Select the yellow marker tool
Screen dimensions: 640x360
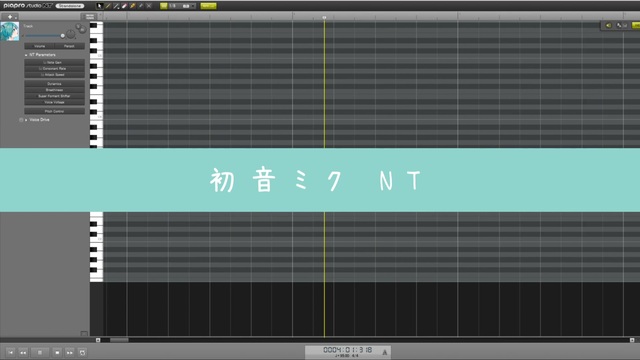pyautogui.click(x=133, y=6)
